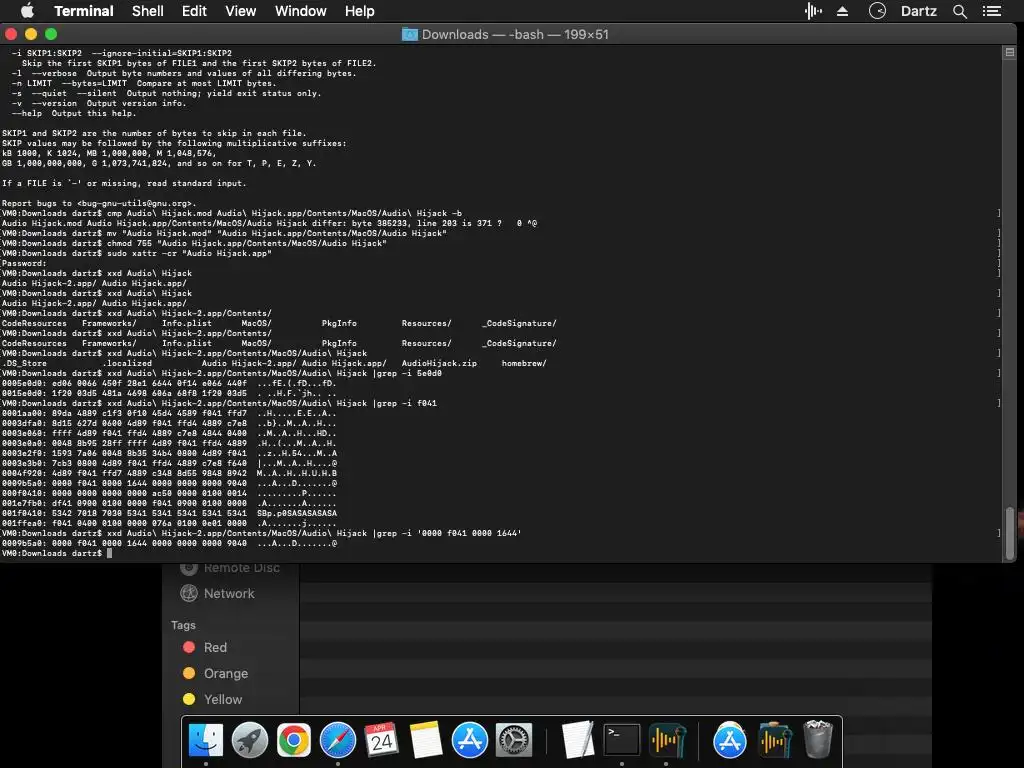Click the Audio Hijack waveform menu bar icon
Image resolution: width=1024 pixels, height=768 pixels.
click(x=813, y=11)
